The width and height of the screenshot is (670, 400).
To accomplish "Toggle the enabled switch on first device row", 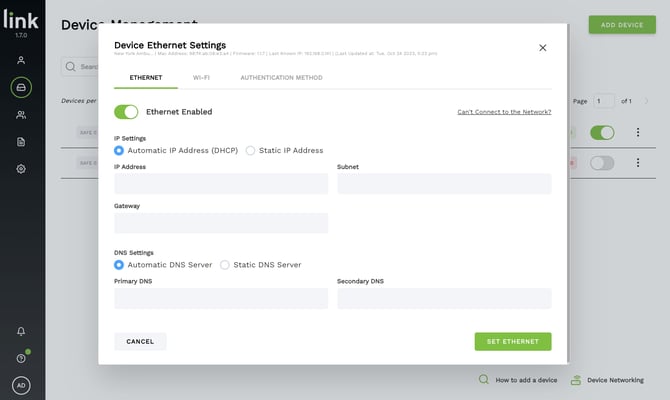I will tap(602, 133).
